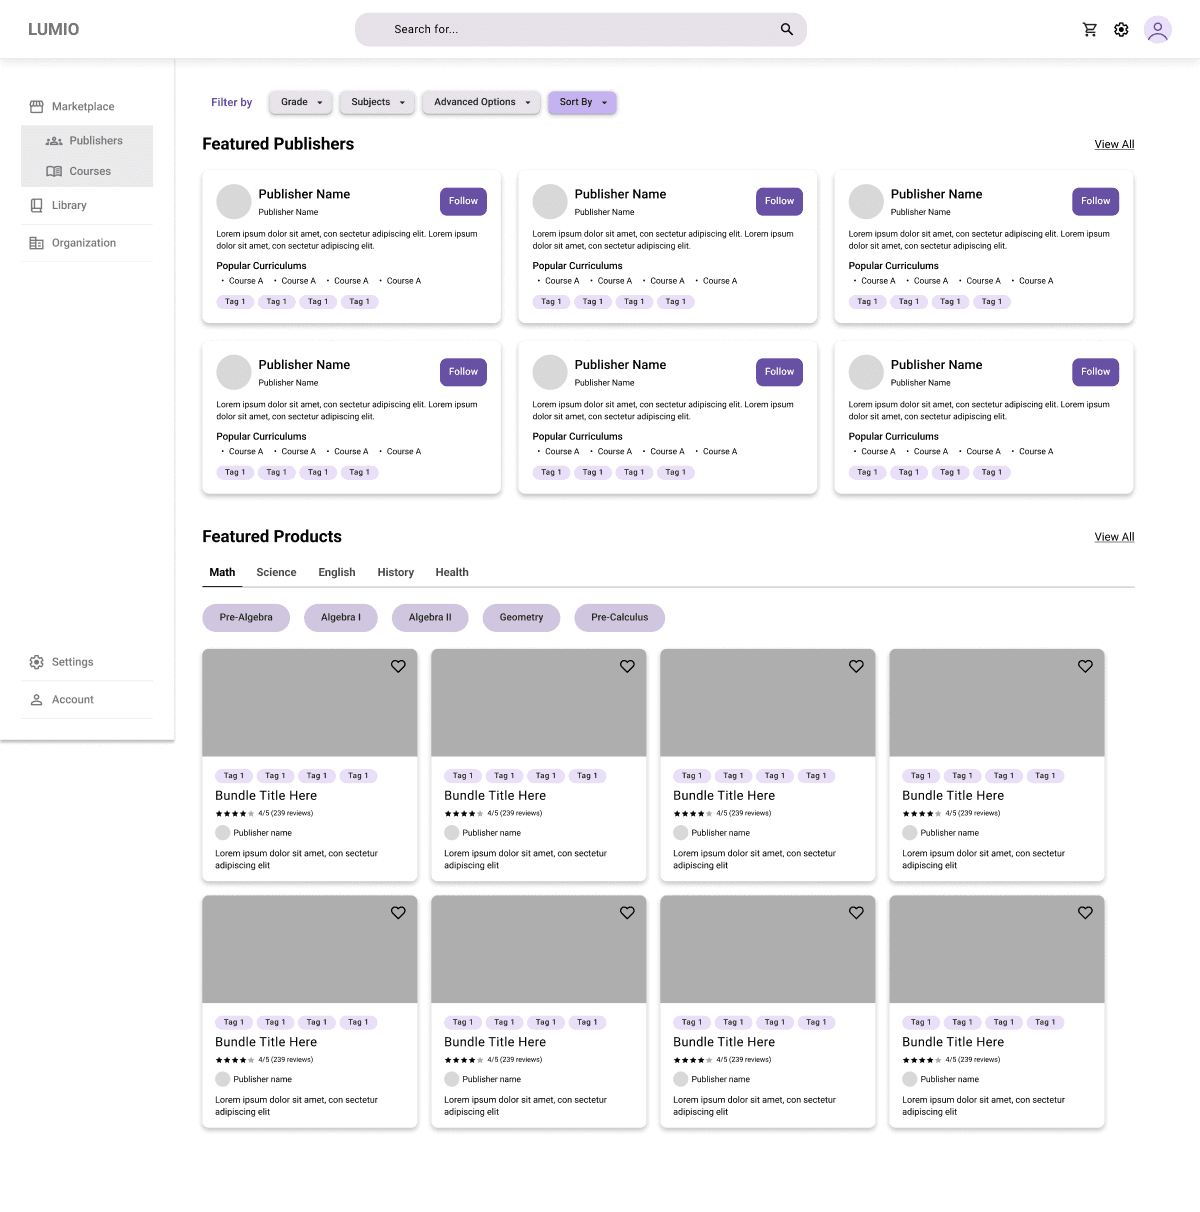Click the Library icon in sidebar
This screenshot has width=1200, height=1212.
coord(36,206)
